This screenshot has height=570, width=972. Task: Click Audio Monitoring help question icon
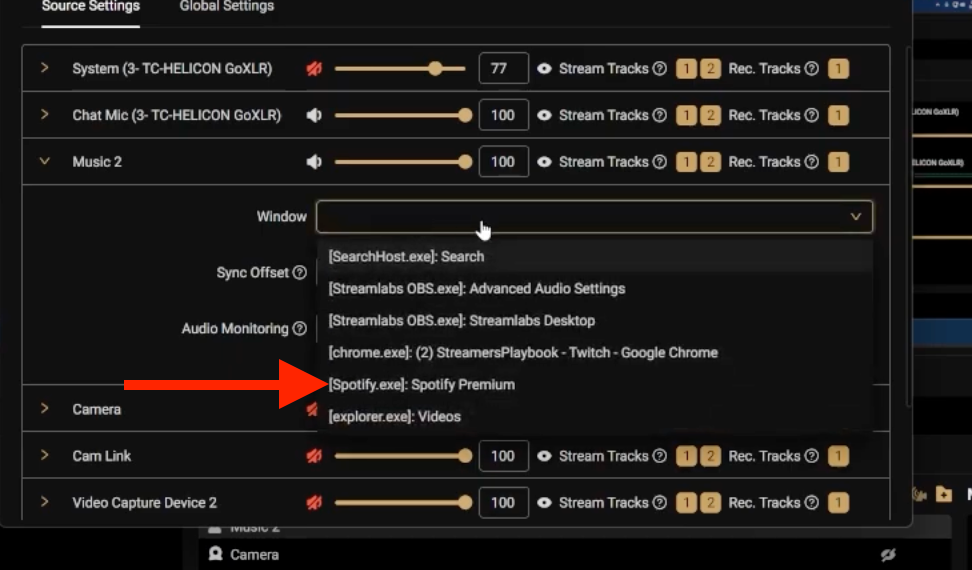tap(299, 329)
